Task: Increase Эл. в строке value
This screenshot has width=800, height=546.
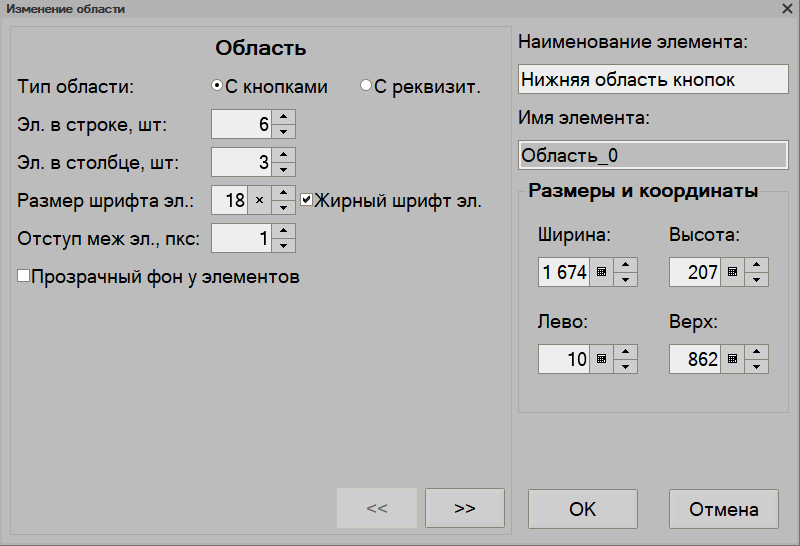Action: click(x=284, y=118)
